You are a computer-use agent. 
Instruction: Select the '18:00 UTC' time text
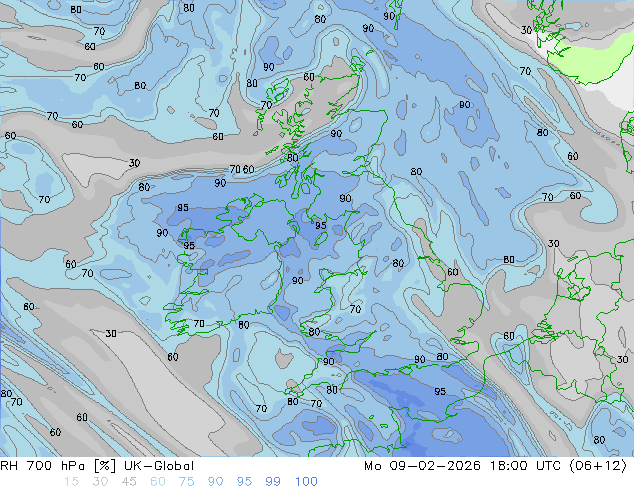click(x=526, y=466)
